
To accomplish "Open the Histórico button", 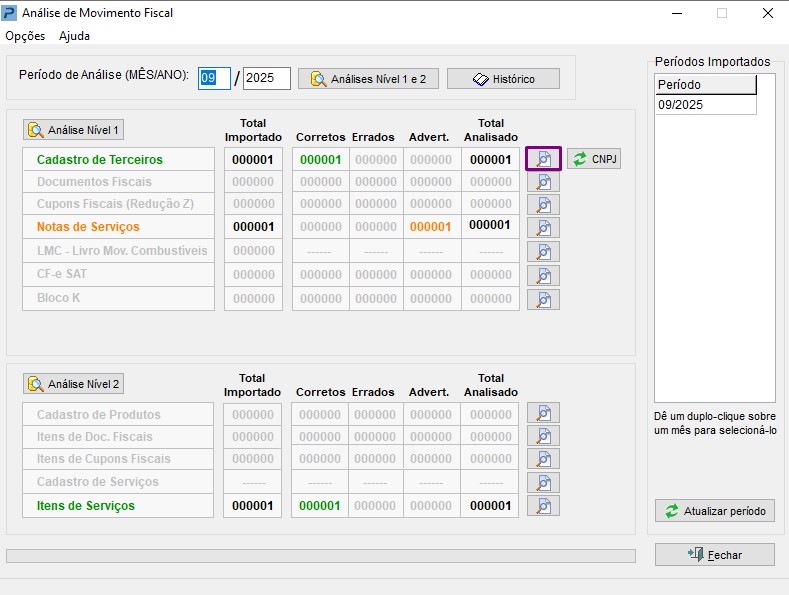I will (503, 79).
